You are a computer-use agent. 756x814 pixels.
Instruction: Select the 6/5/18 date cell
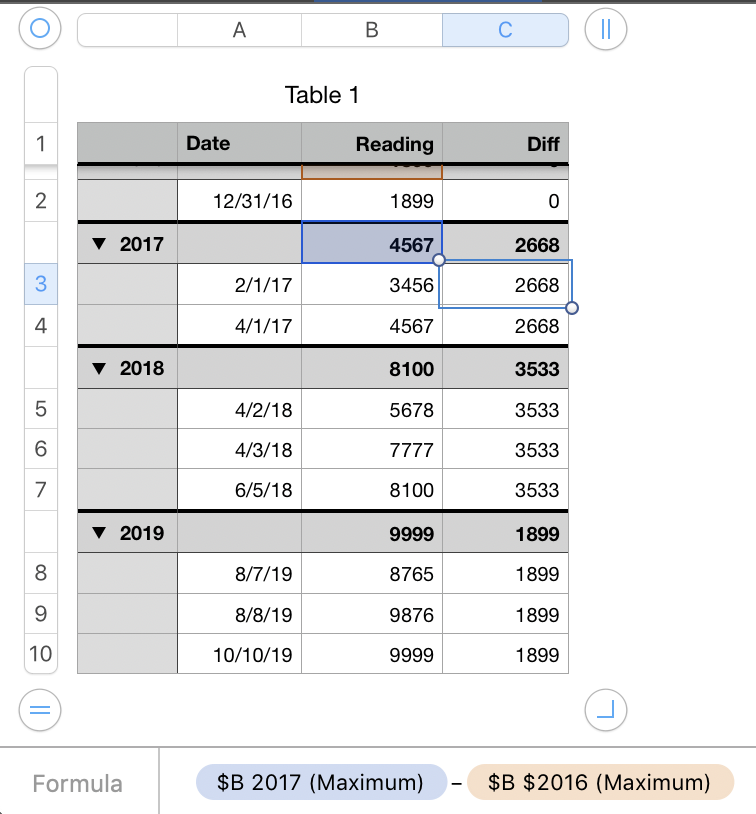click(x=239, y=490)
